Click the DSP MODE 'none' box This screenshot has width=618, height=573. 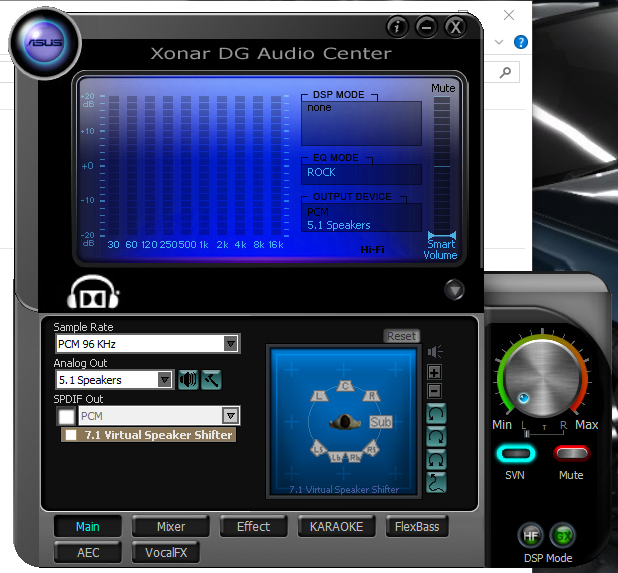tap(361, 123)
